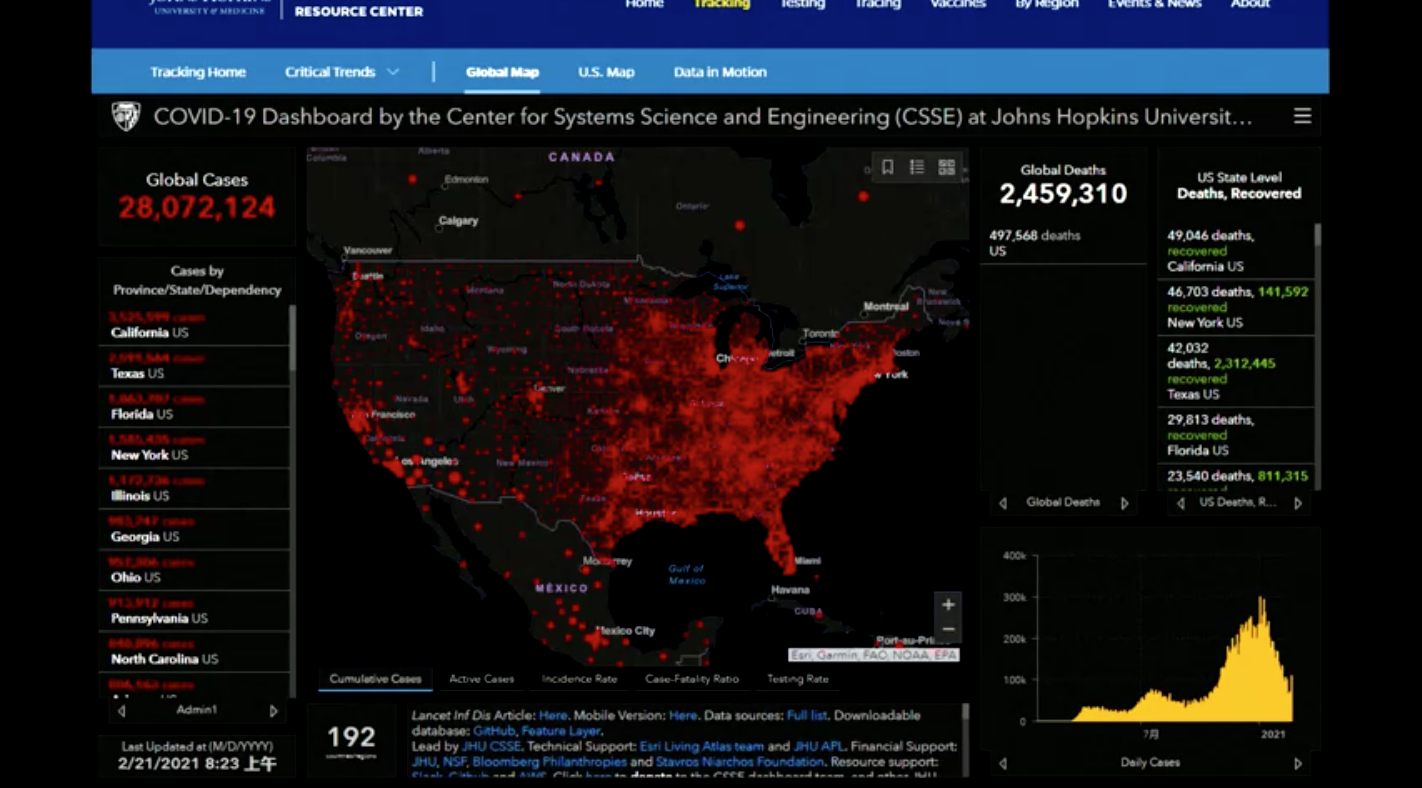
Task: Go to previous Global Deaths panel
Action: [1003, 503]
